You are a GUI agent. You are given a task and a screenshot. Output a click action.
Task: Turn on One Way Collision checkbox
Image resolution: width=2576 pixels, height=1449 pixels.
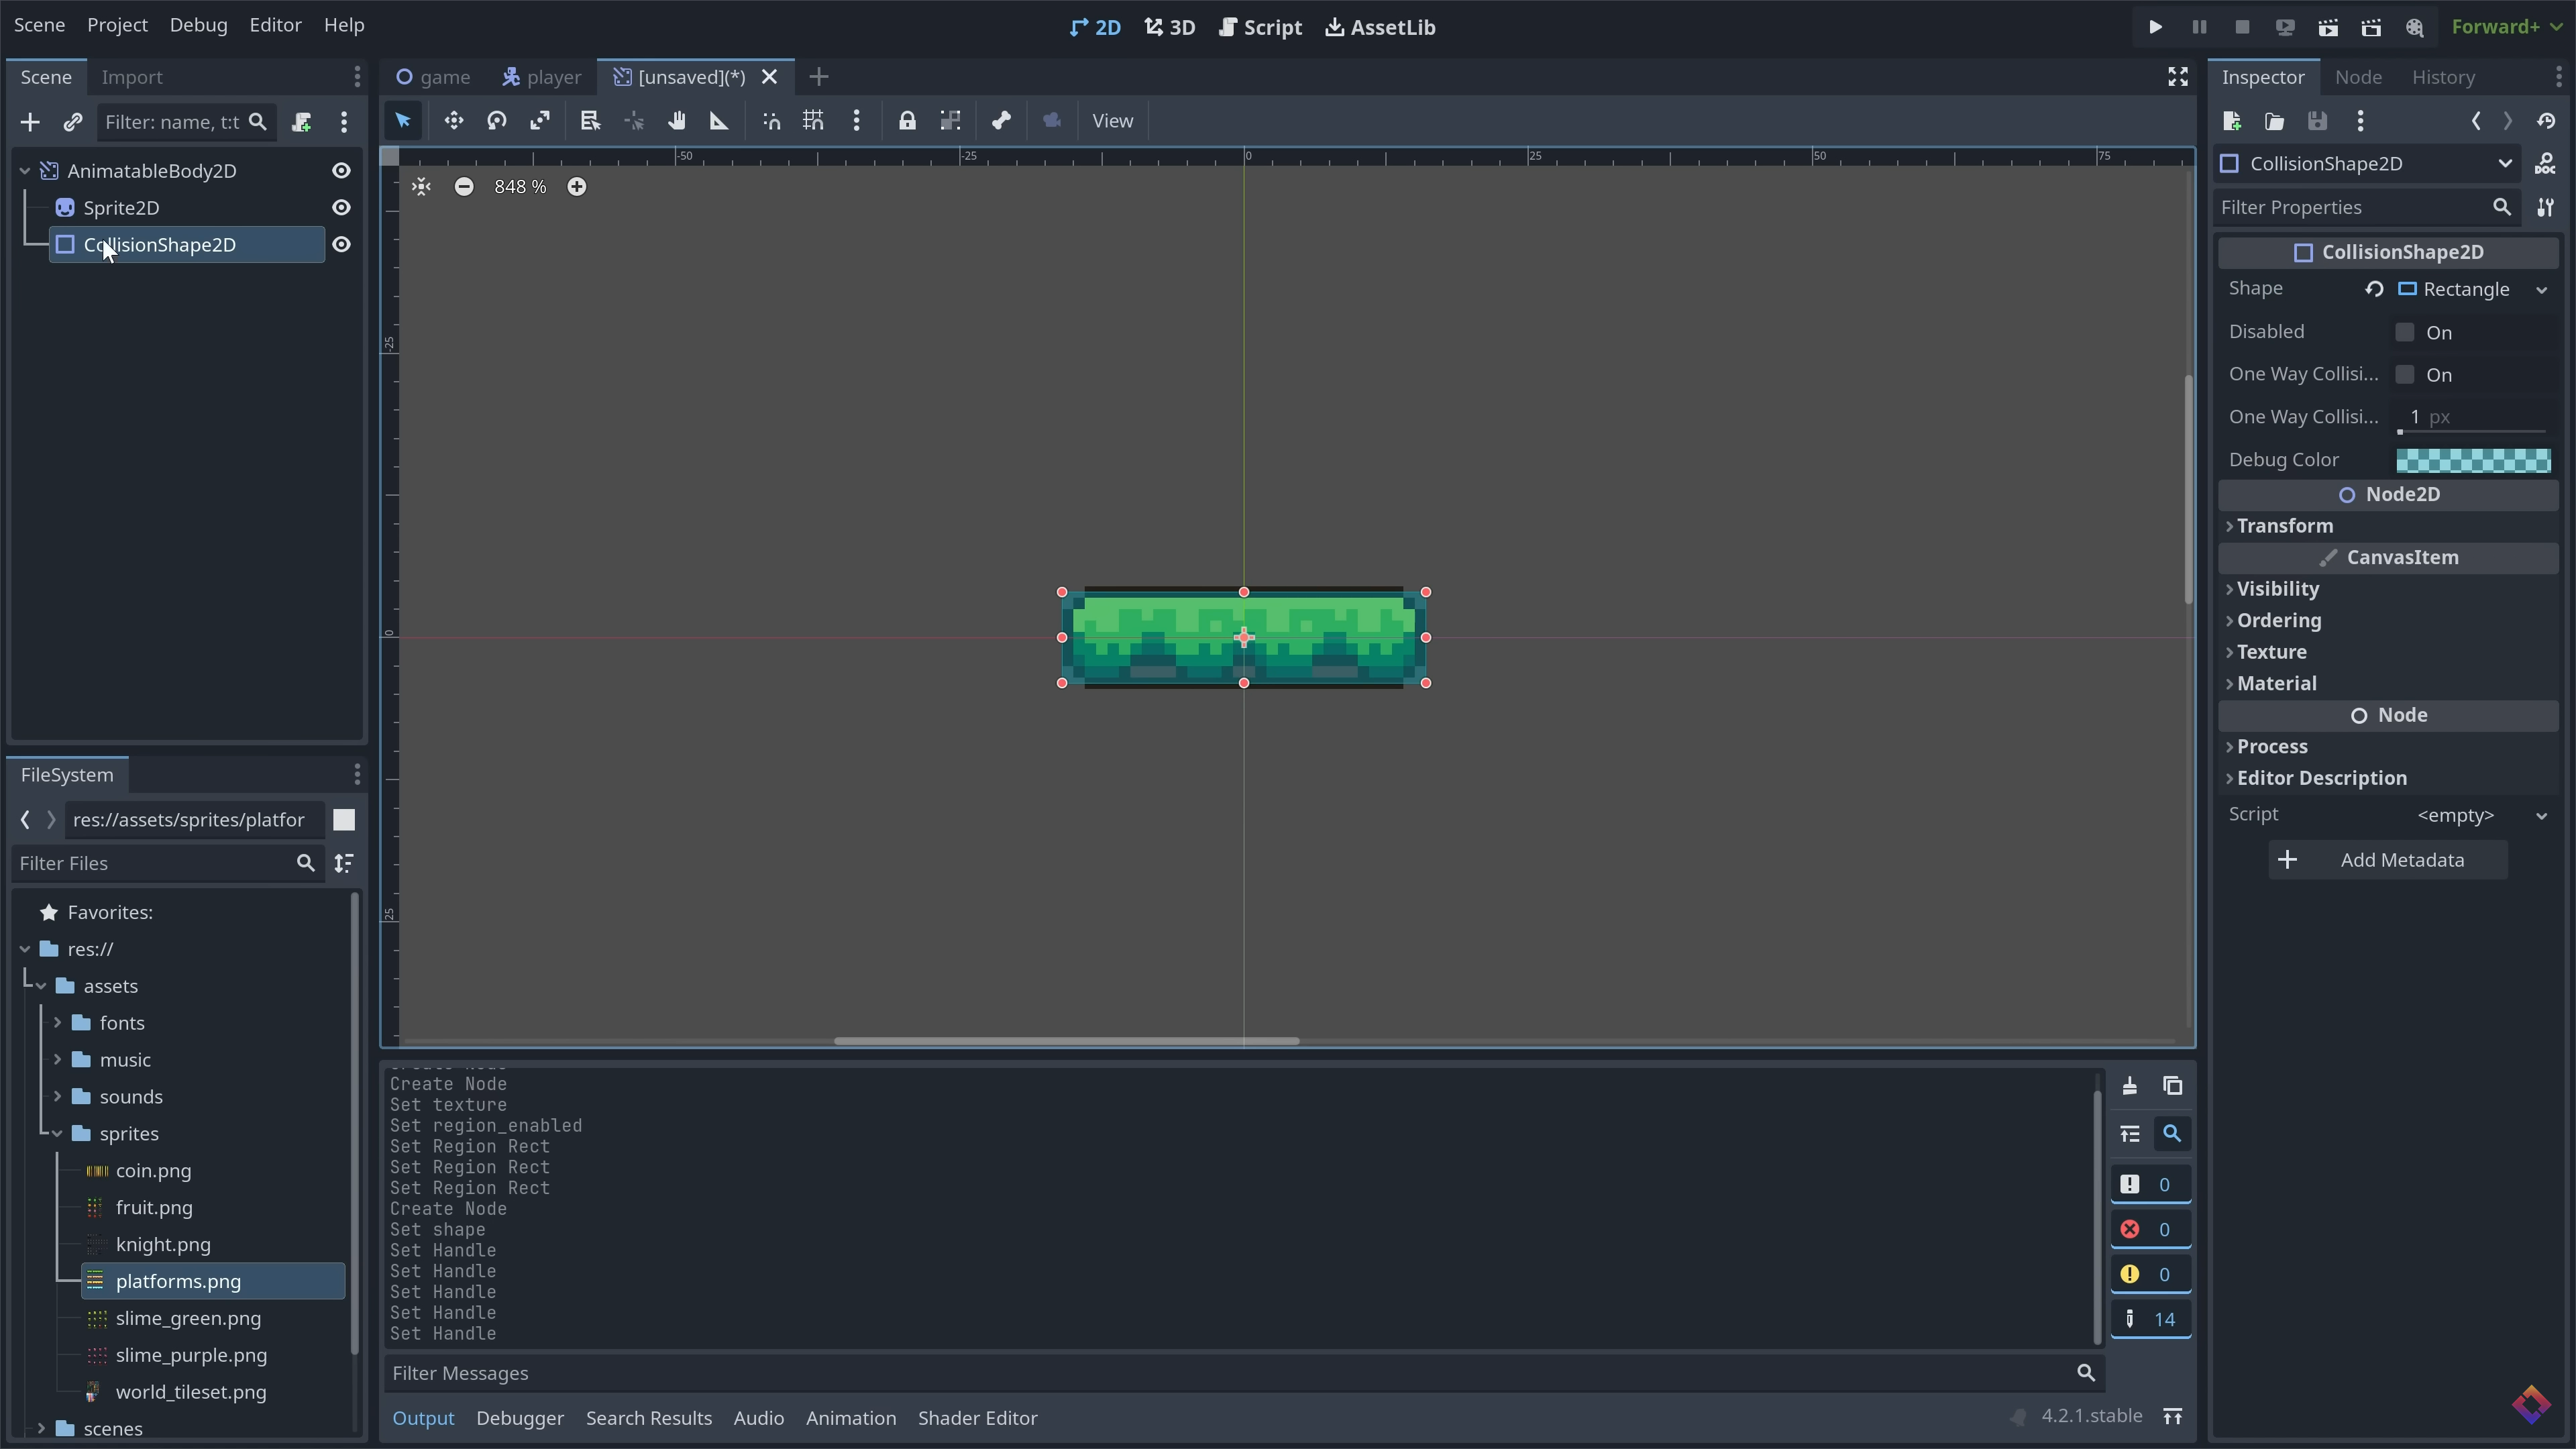(x=2405, y=375)
